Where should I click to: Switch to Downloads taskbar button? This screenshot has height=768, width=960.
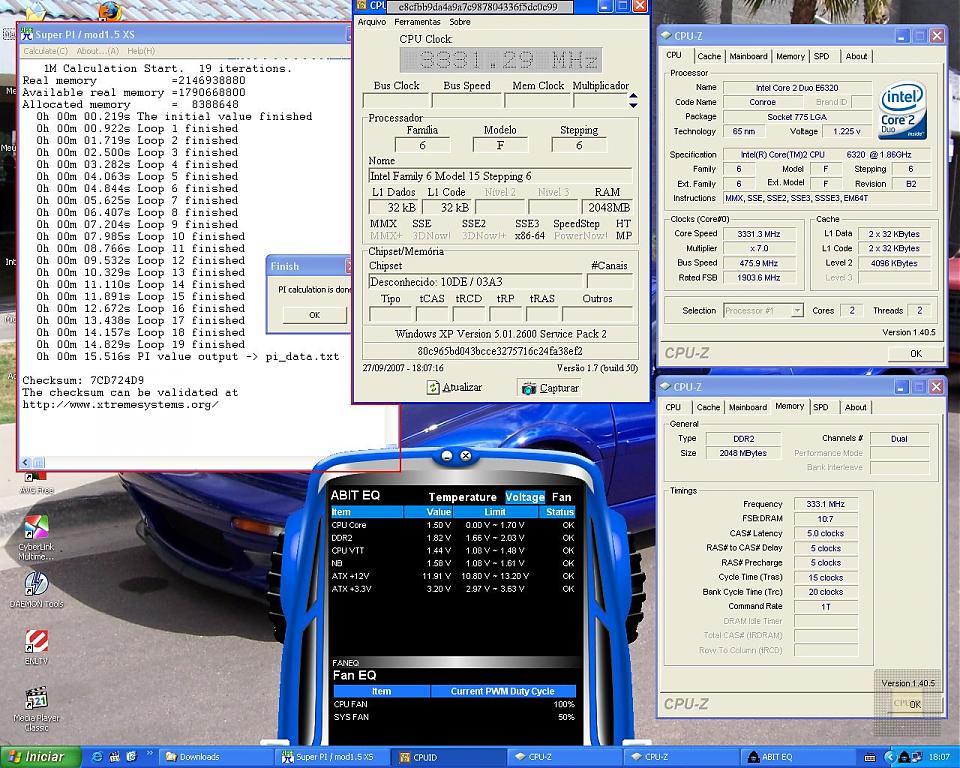point(216,757)
